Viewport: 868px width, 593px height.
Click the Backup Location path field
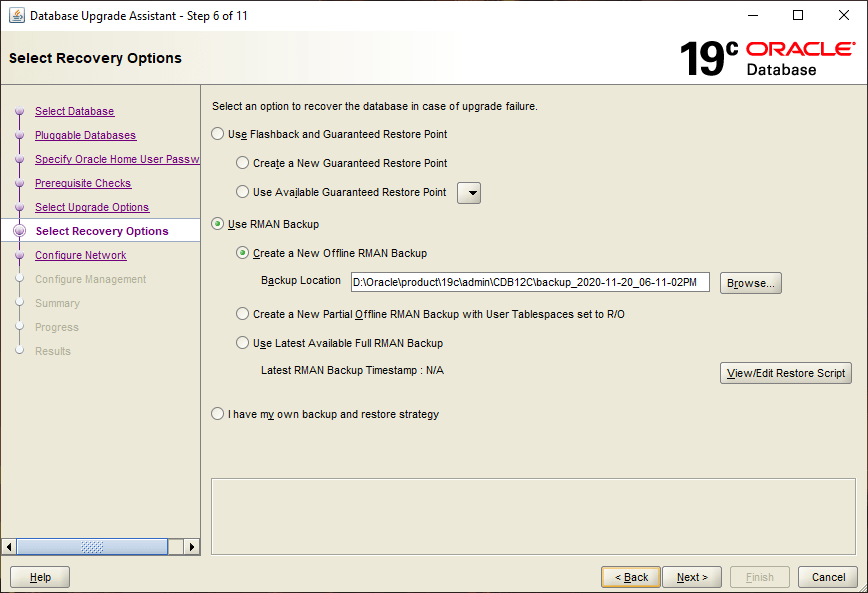coord(530,282)
